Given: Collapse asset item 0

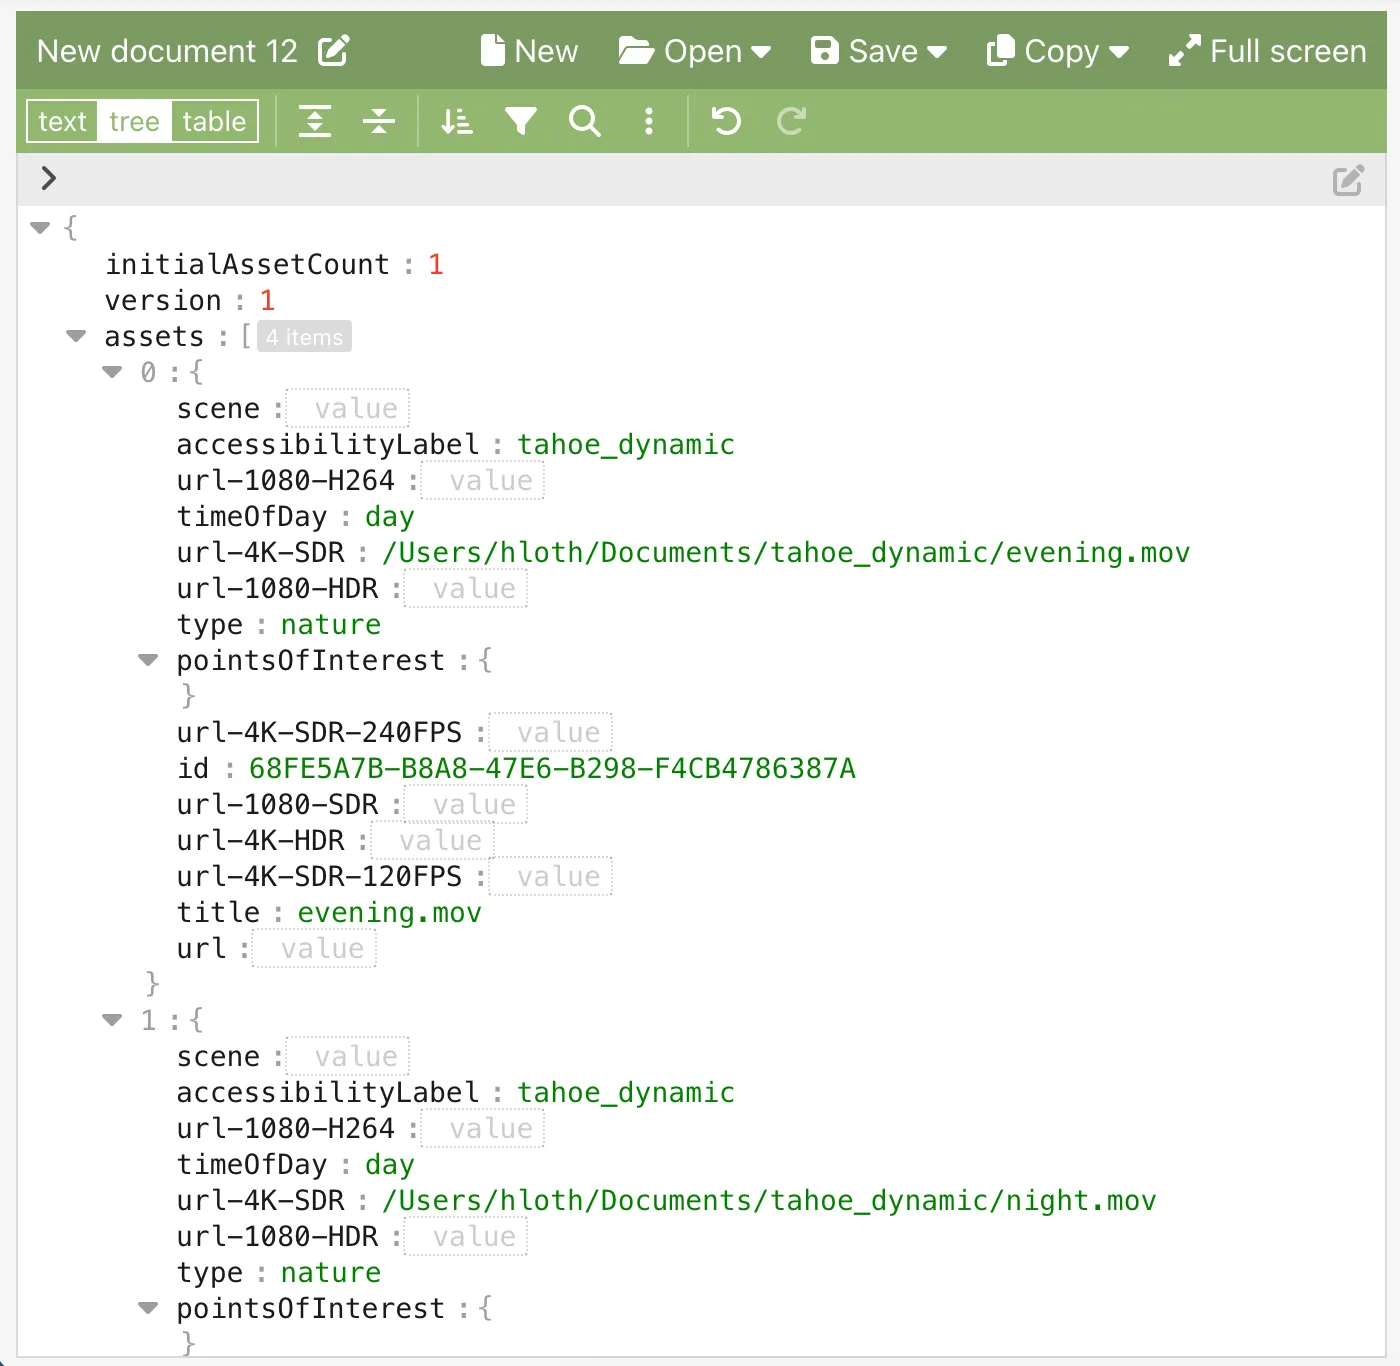Looking at the screenshot, I should coord(112,372).
